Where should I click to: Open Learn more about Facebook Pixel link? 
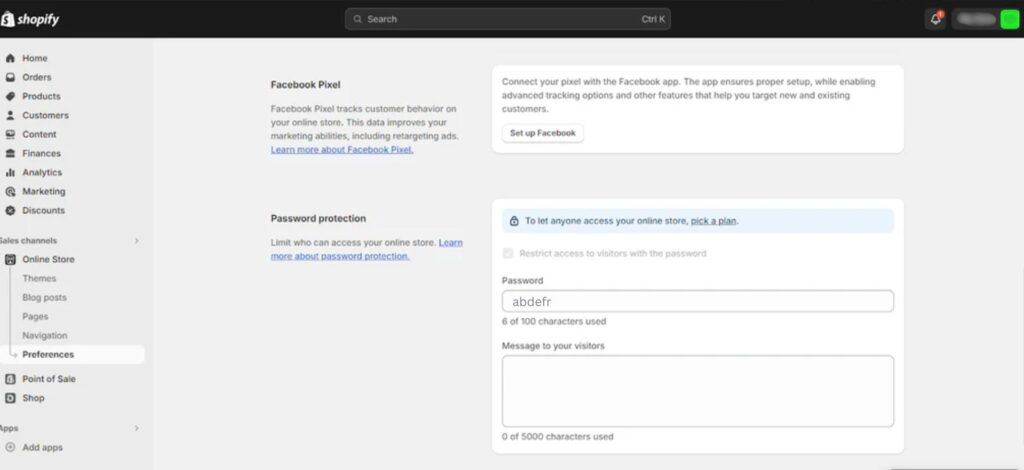(341, 149)
